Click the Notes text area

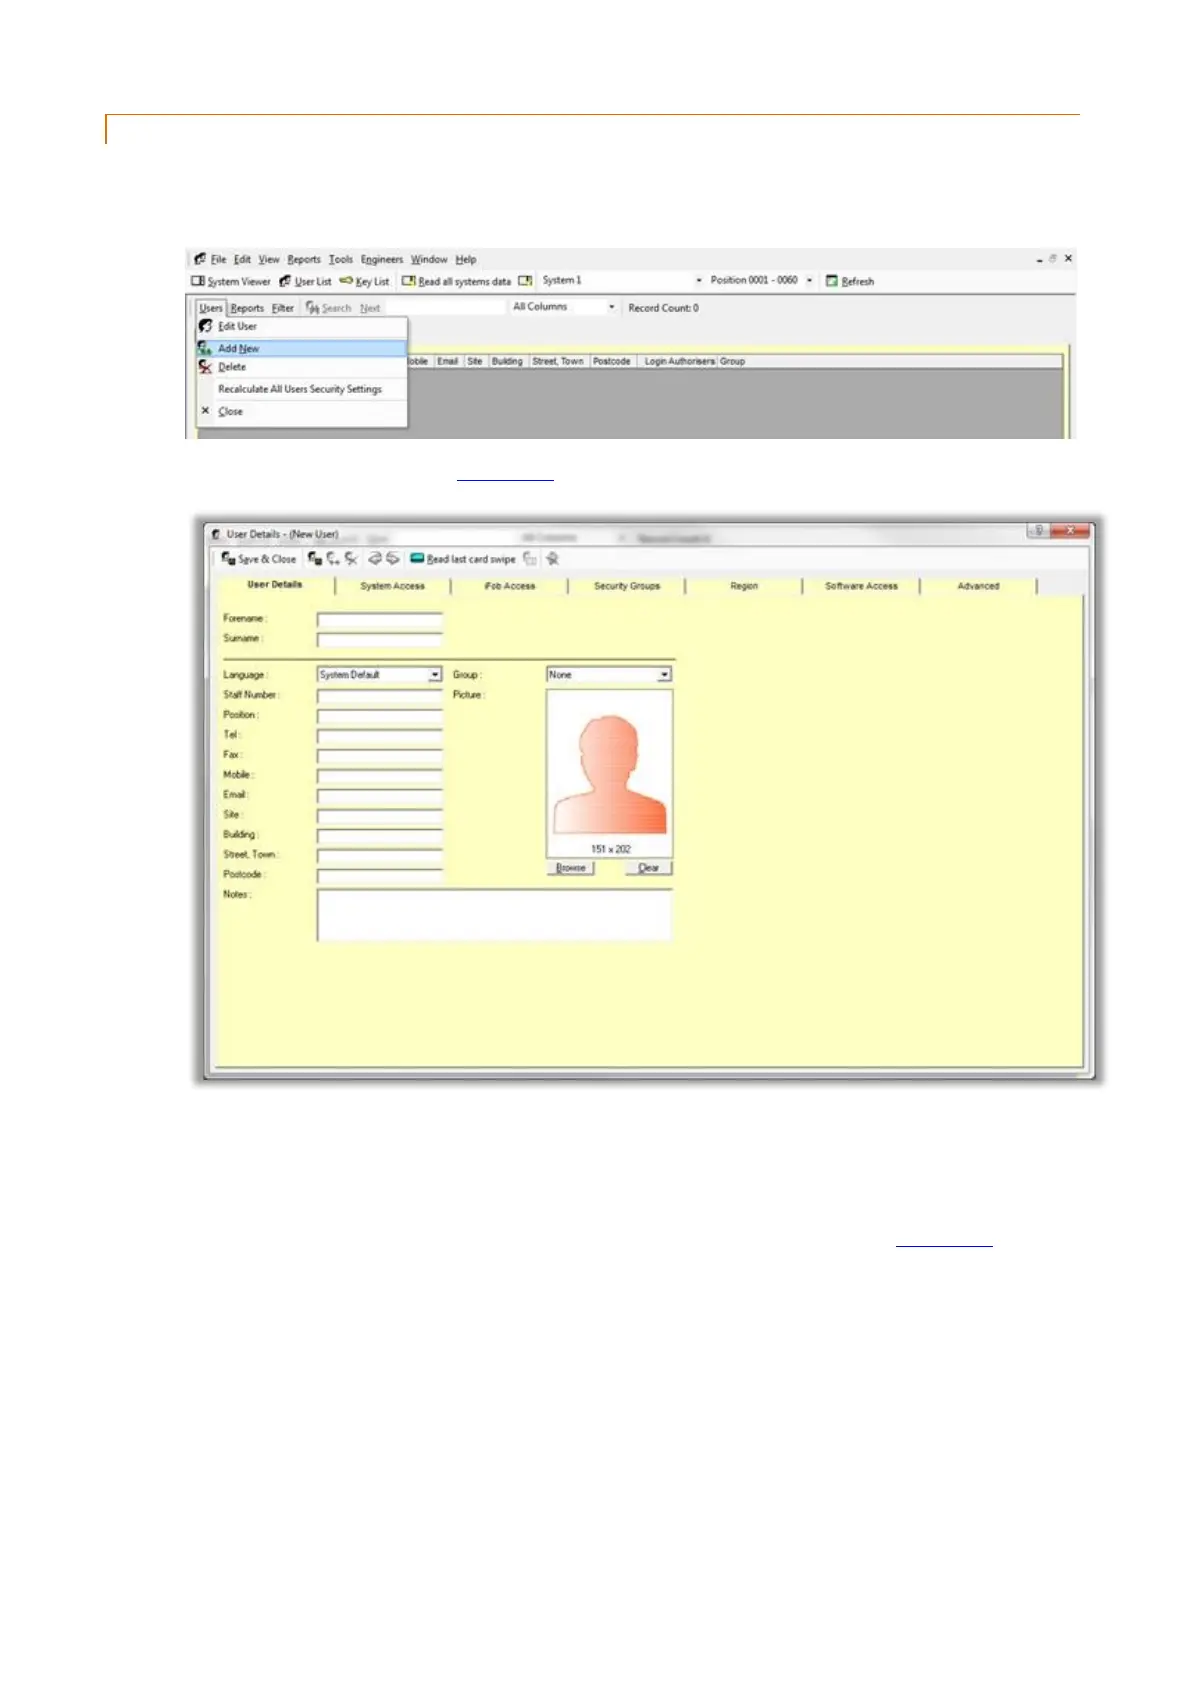(x=494, y=915)
